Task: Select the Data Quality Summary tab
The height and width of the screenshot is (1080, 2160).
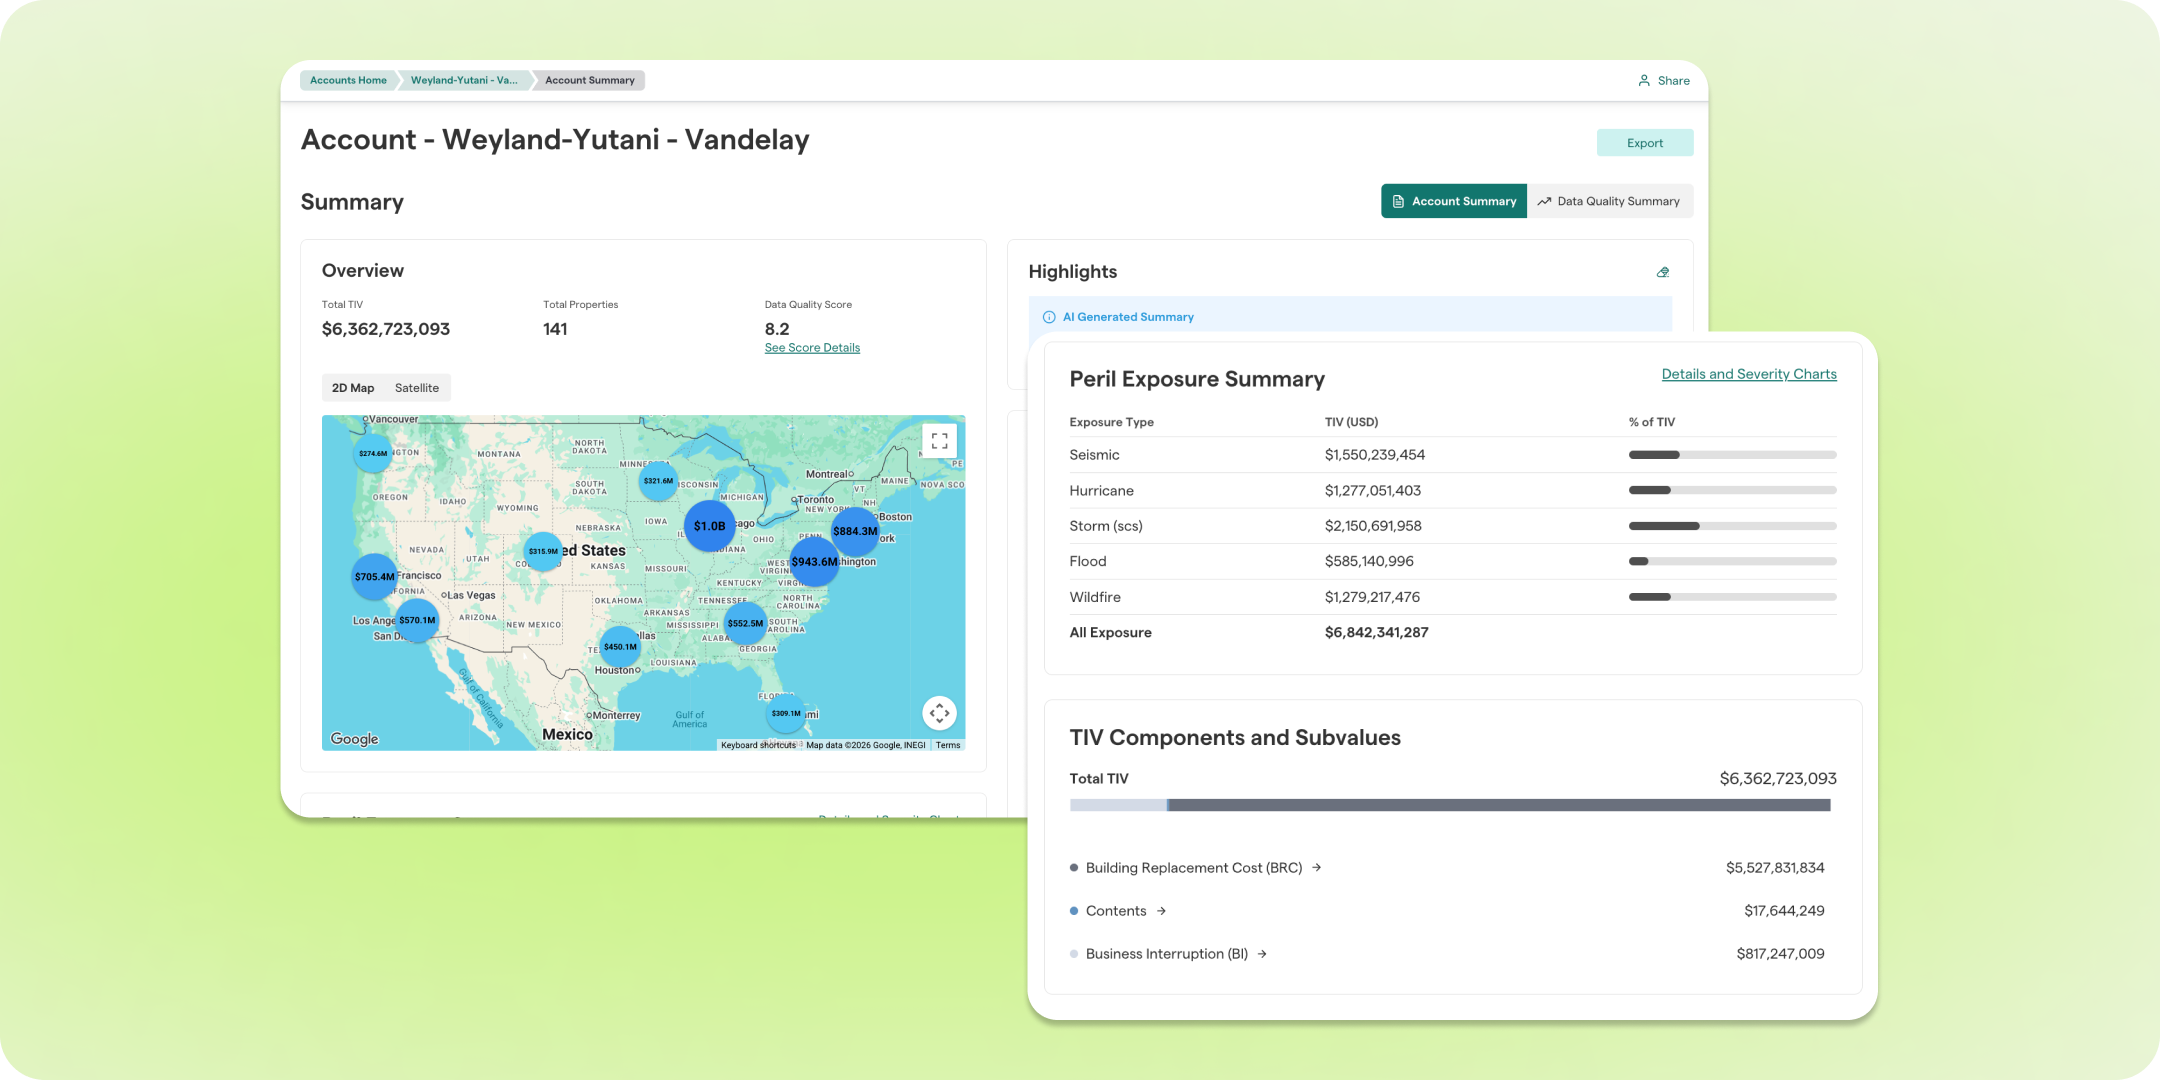Action: 1610,201
